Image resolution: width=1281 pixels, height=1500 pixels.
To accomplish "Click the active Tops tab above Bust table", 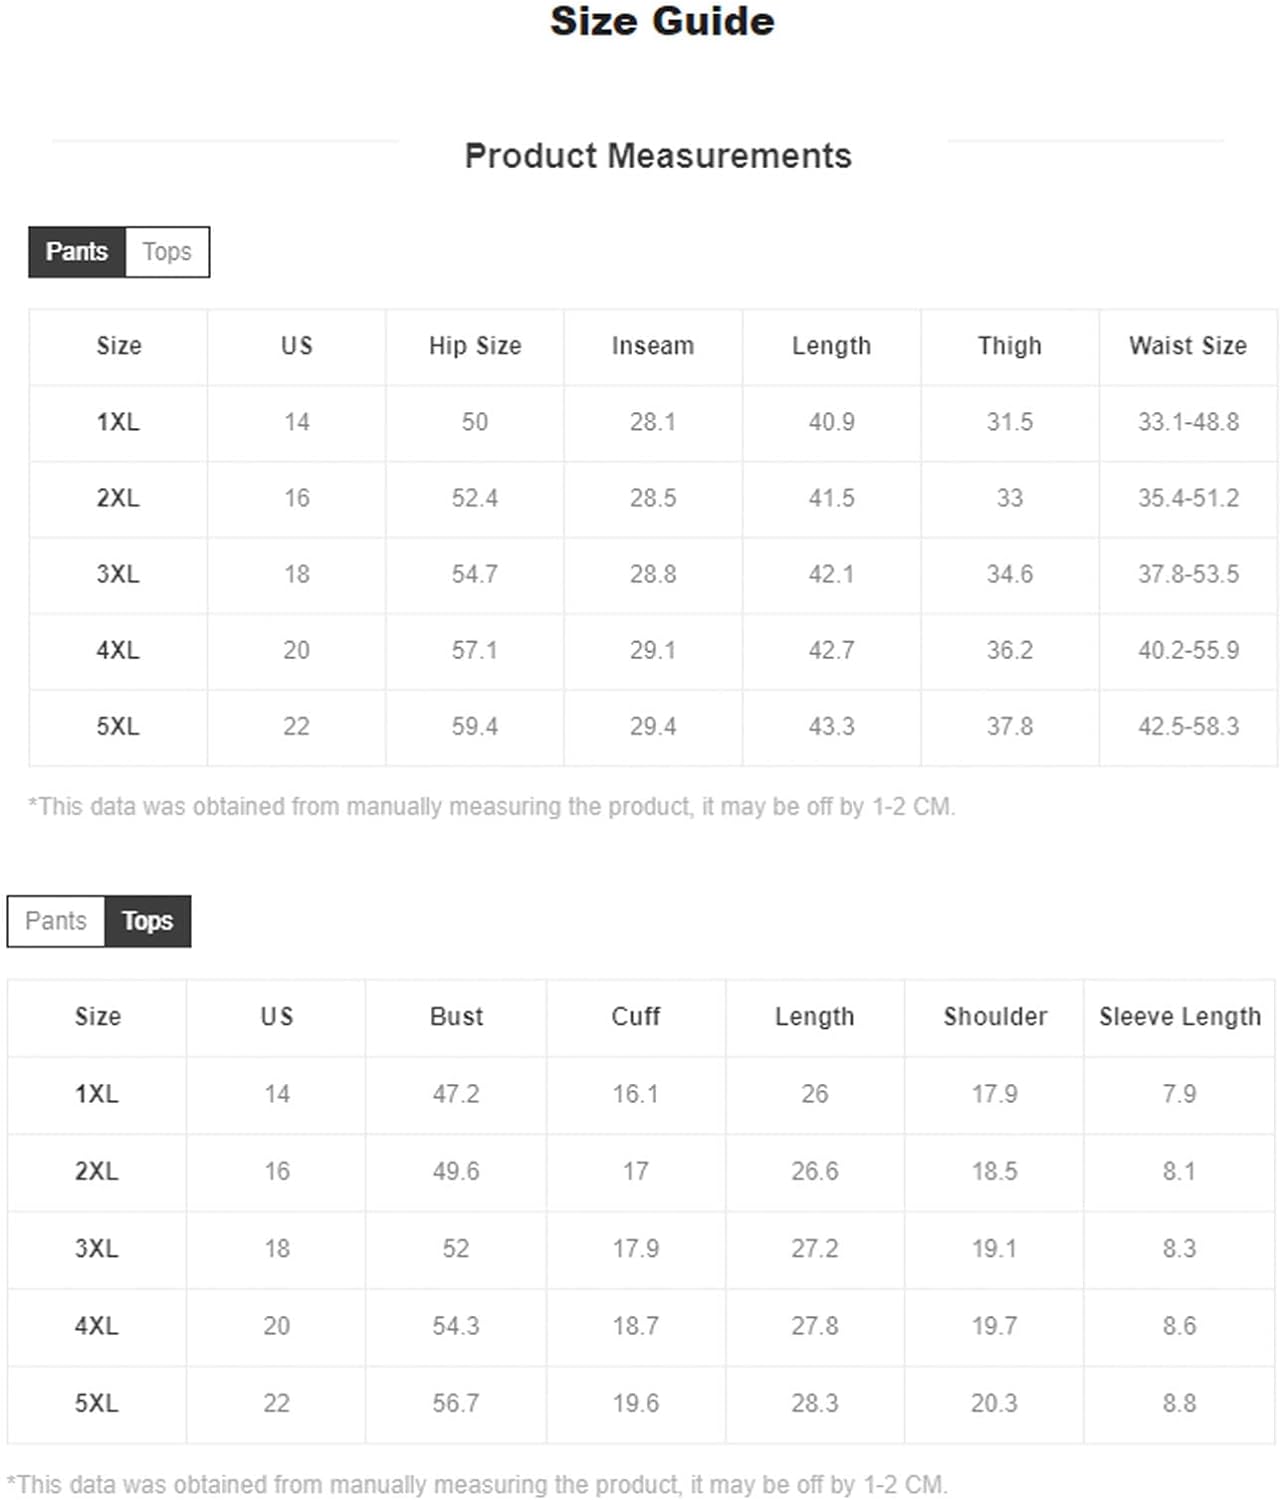I will point(147,921).
